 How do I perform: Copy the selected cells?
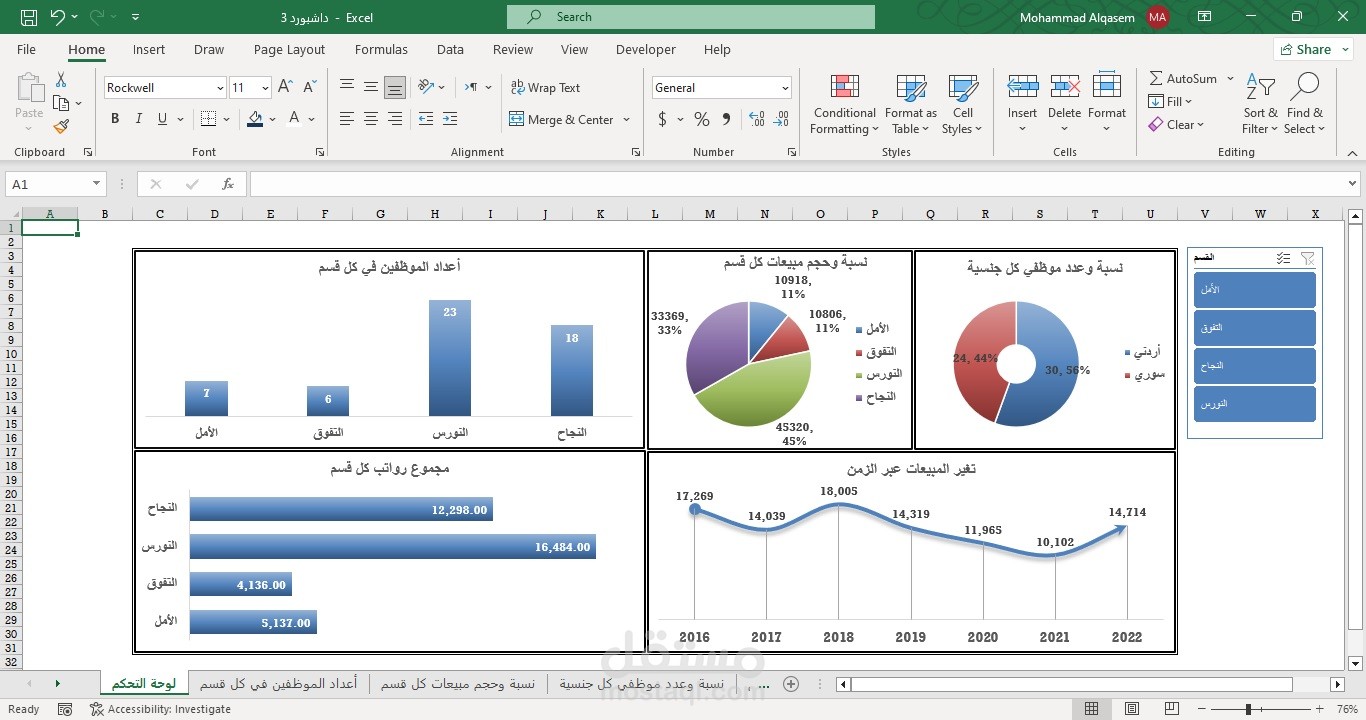click(61, 103)
